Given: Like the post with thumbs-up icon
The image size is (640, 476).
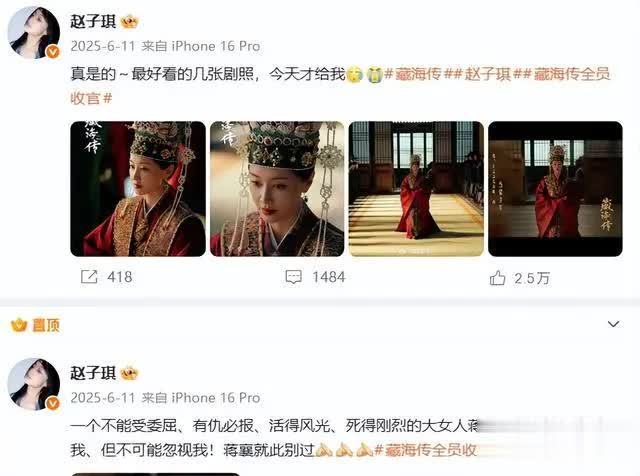Looking at the screenshot, I should click(497, 278).
